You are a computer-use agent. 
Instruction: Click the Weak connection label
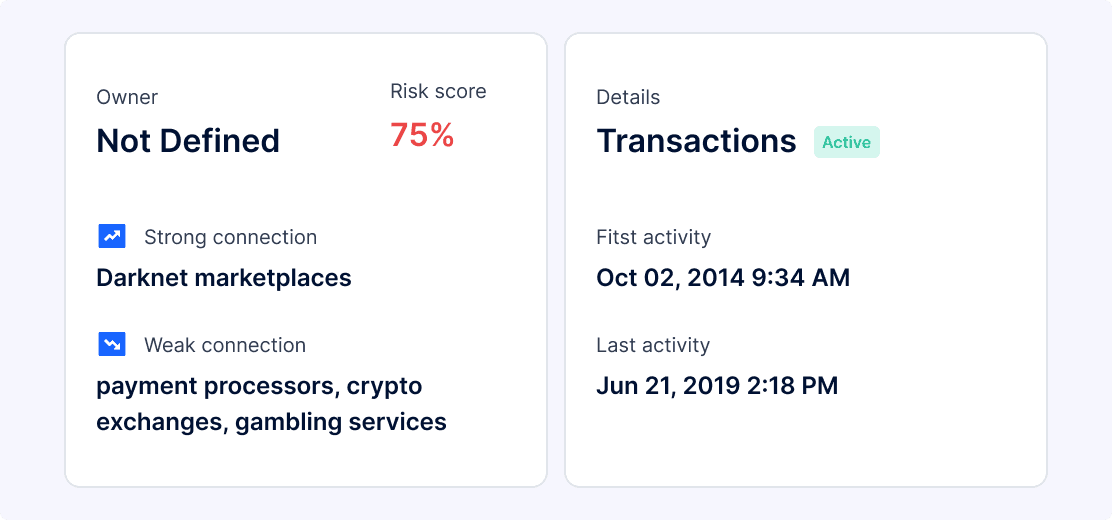225,345
